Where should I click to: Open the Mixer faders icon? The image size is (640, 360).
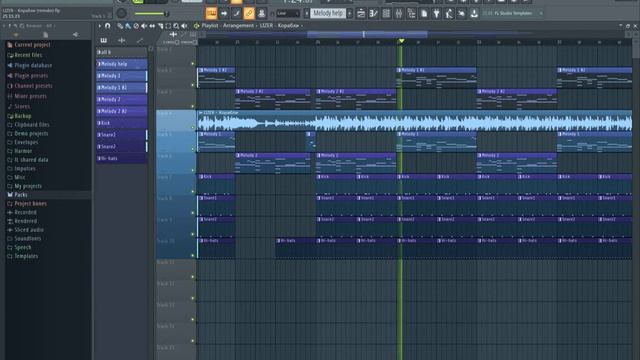point(399,13)
